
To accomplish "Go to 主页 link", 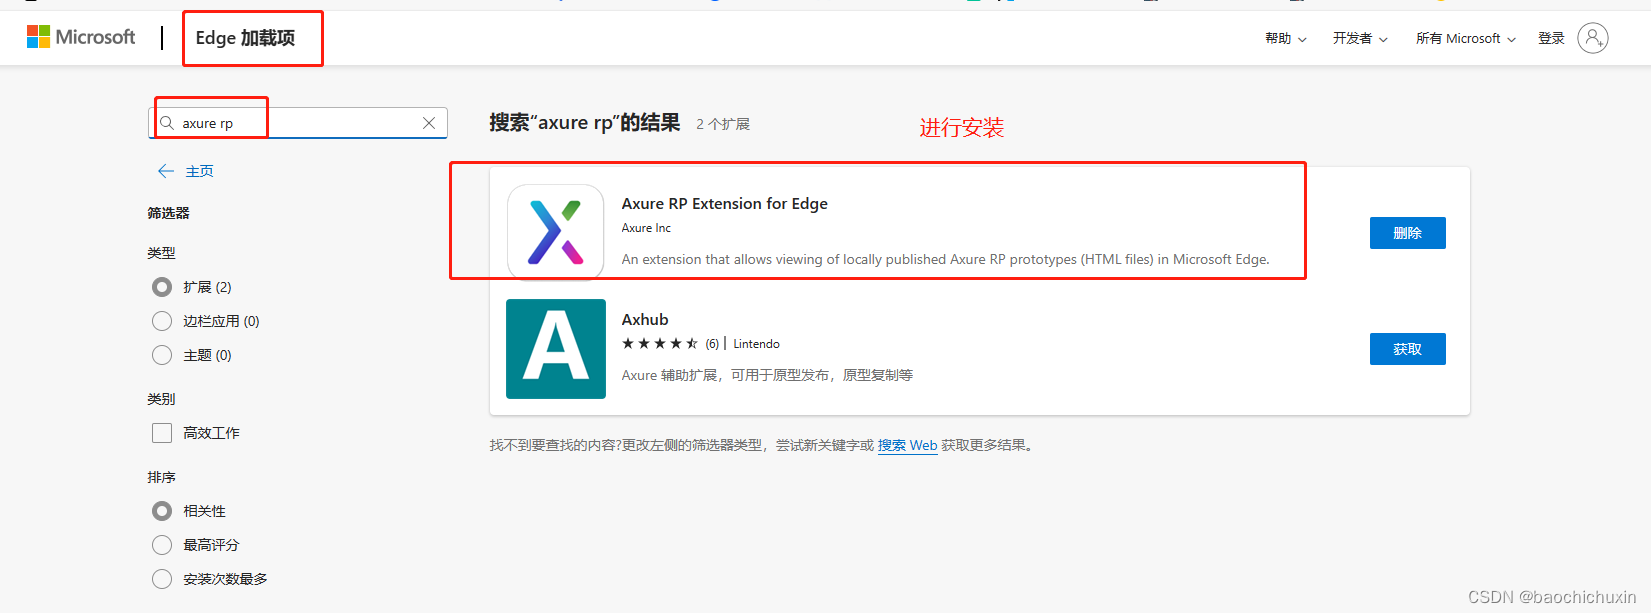I will (200, 171).
